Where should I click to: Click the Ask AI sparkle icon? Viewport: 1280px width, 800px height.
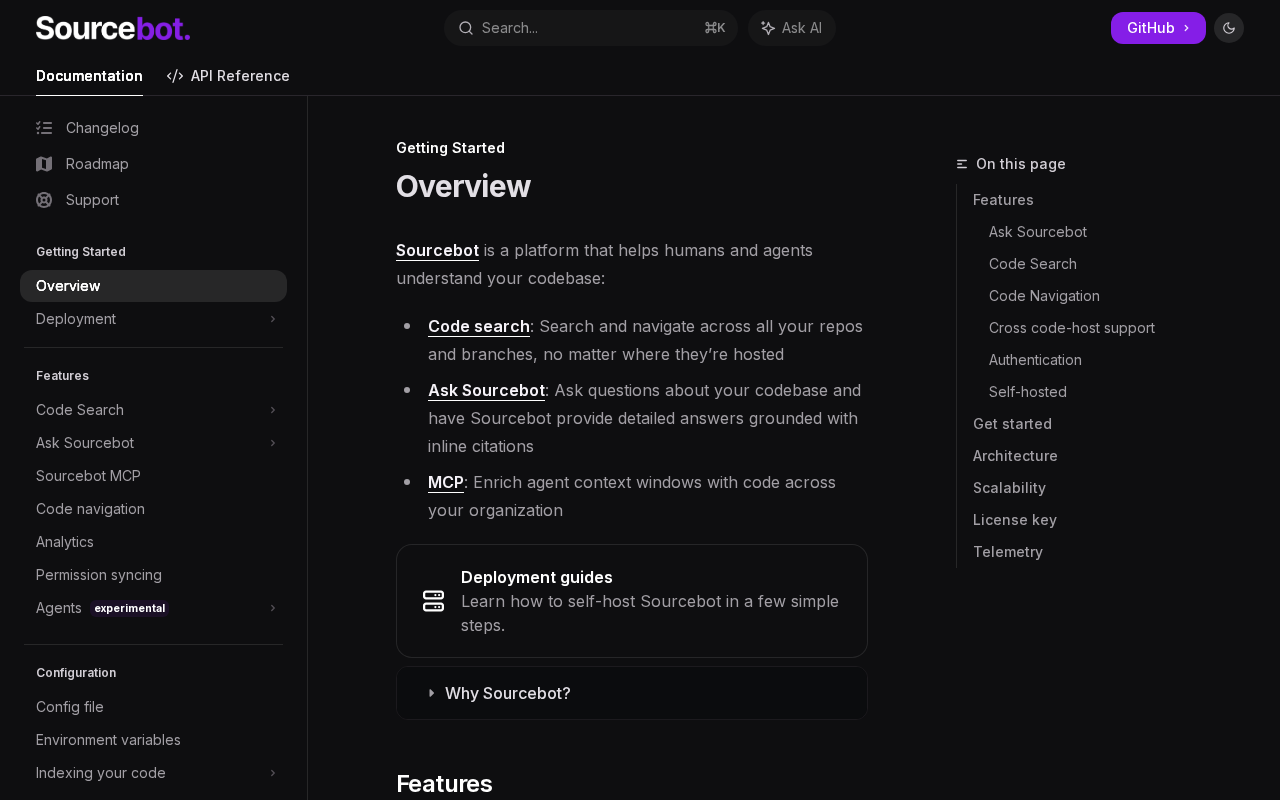[x=768, y=28]
